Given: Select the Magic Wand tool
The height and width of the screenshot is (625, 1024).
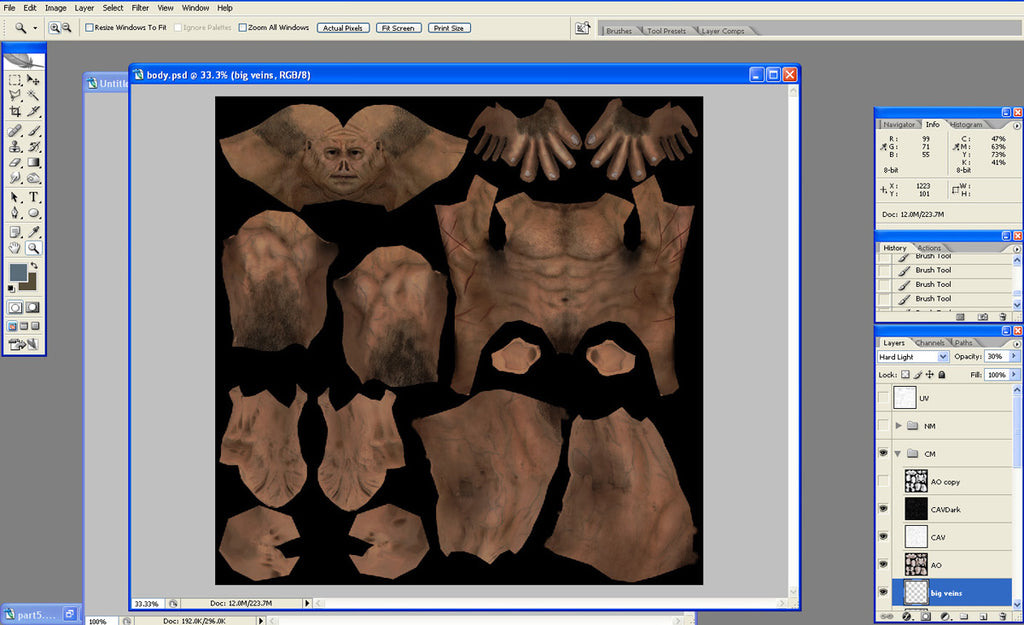Looking at the screenshot, I should pos(34,96).
